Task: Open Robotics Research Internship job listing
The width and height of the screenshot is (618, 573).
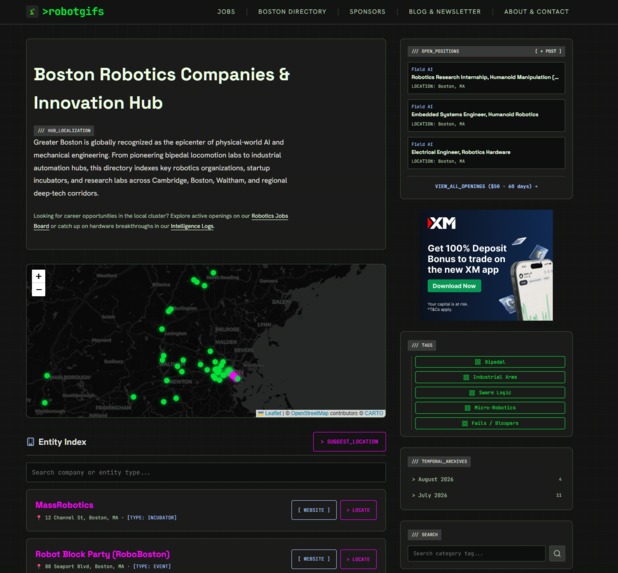Action: 486,78
